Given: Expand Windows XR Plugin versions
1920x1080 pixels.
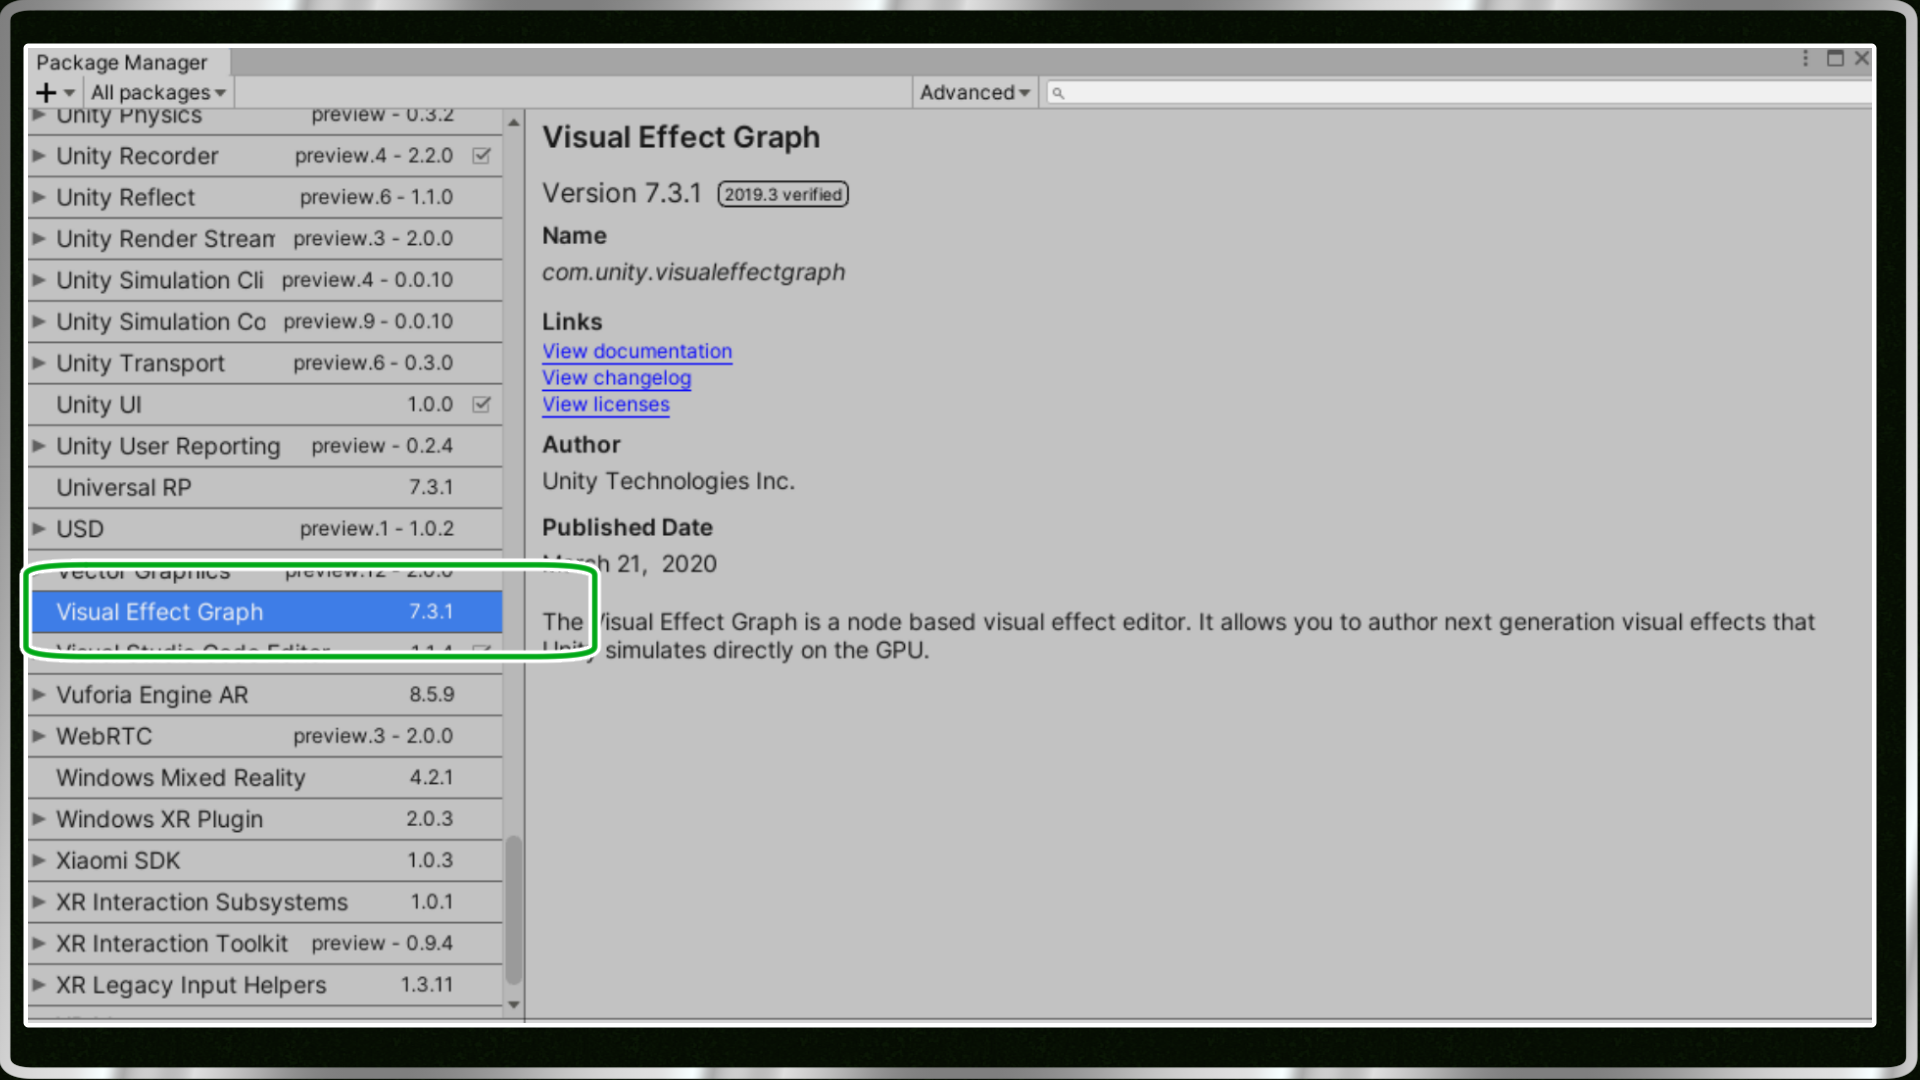Looking at the screenshot, I should (x=39, y=819).
